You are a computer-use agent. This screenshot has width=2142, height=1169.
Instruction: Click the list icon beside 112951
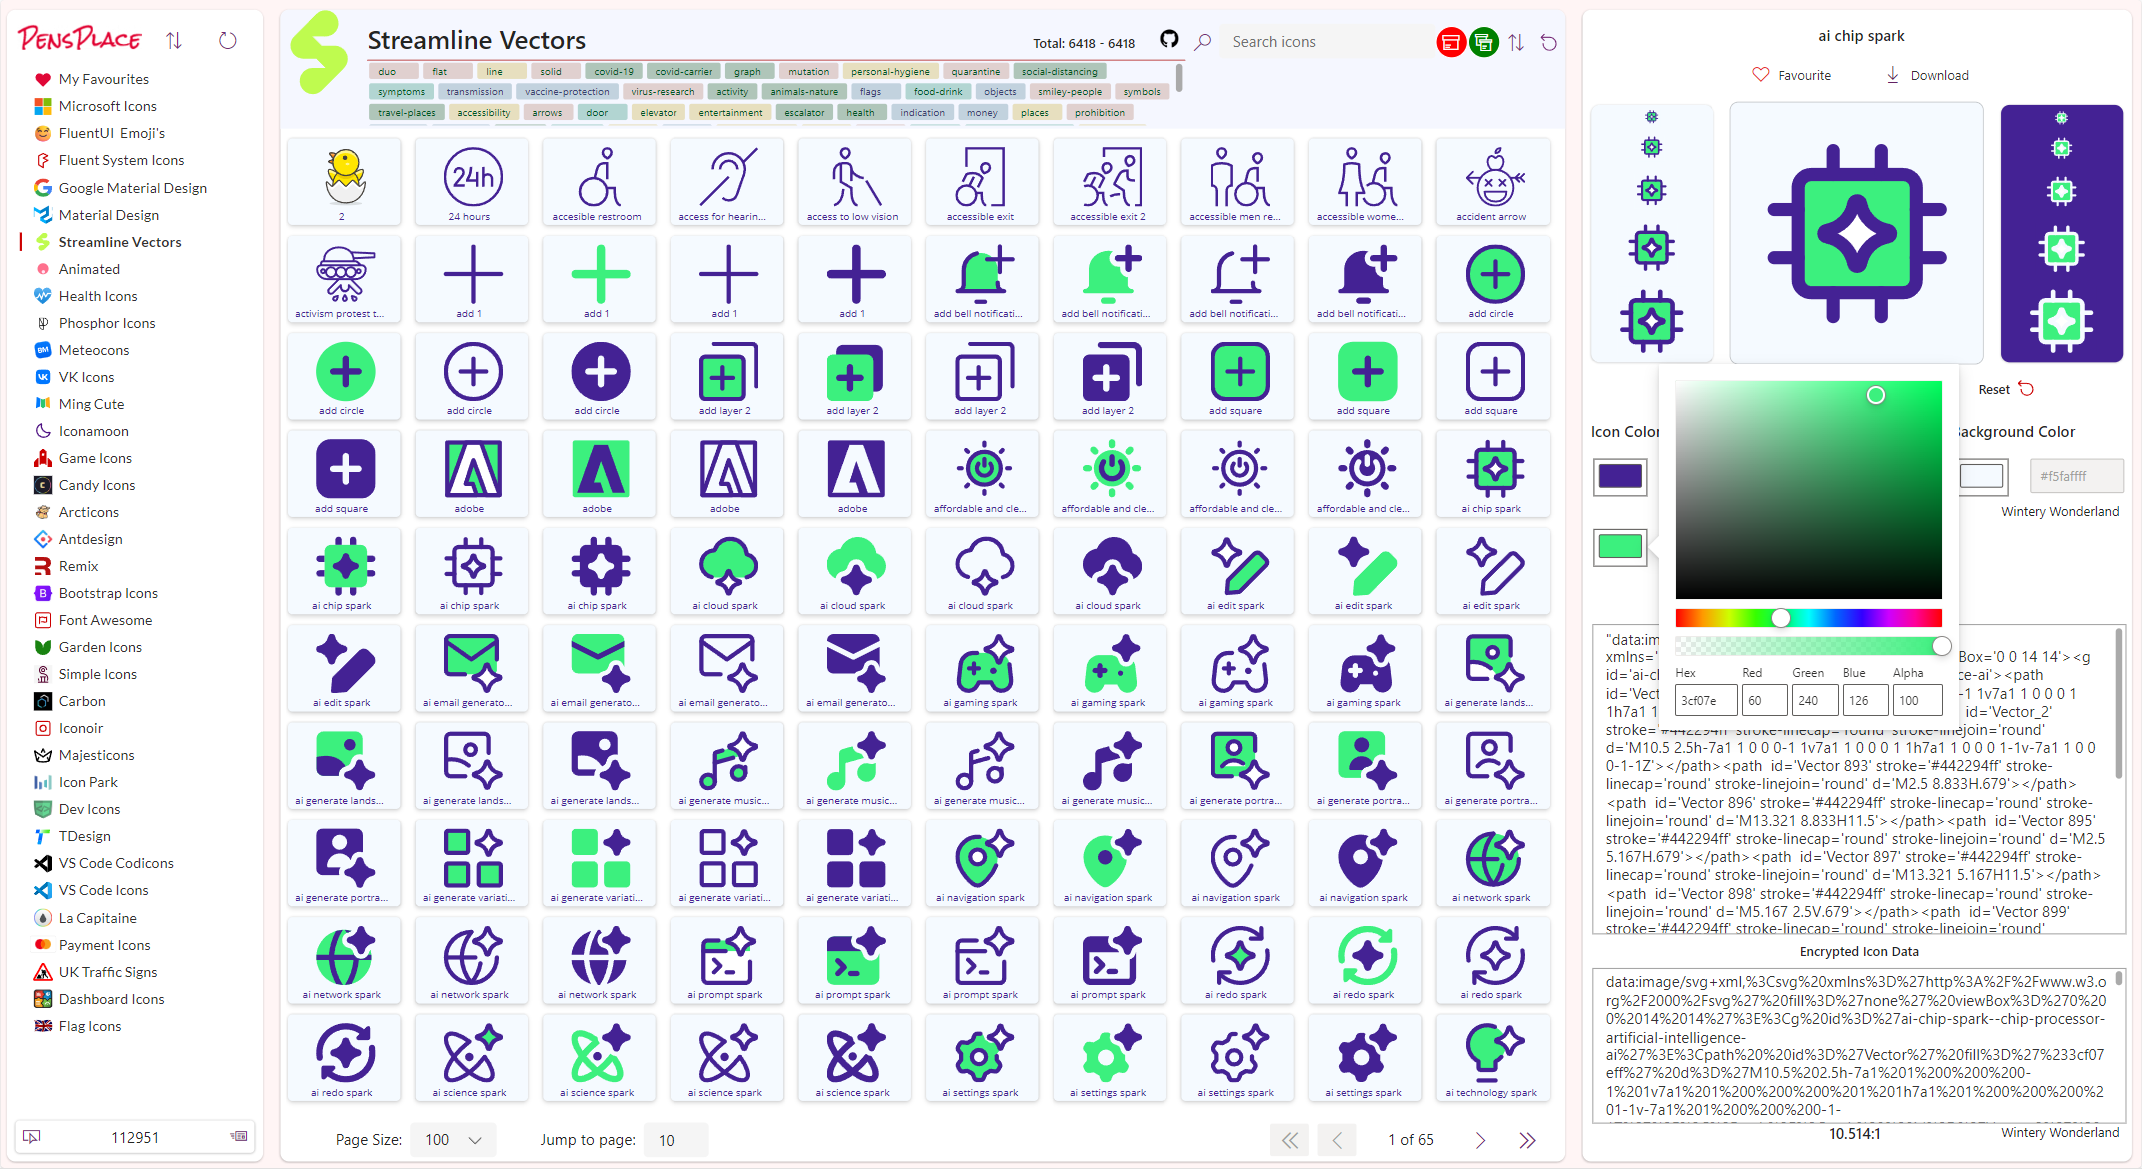pyautogui.click(x=239, y=1137)
